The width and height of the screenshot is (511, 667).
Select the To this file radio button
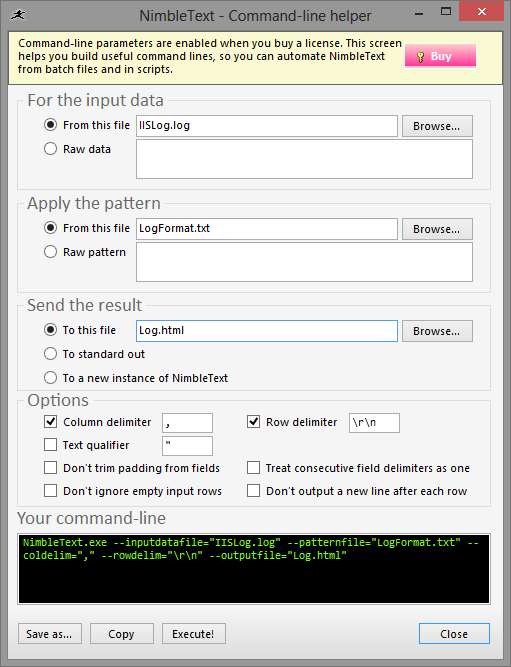coord(50,330)
